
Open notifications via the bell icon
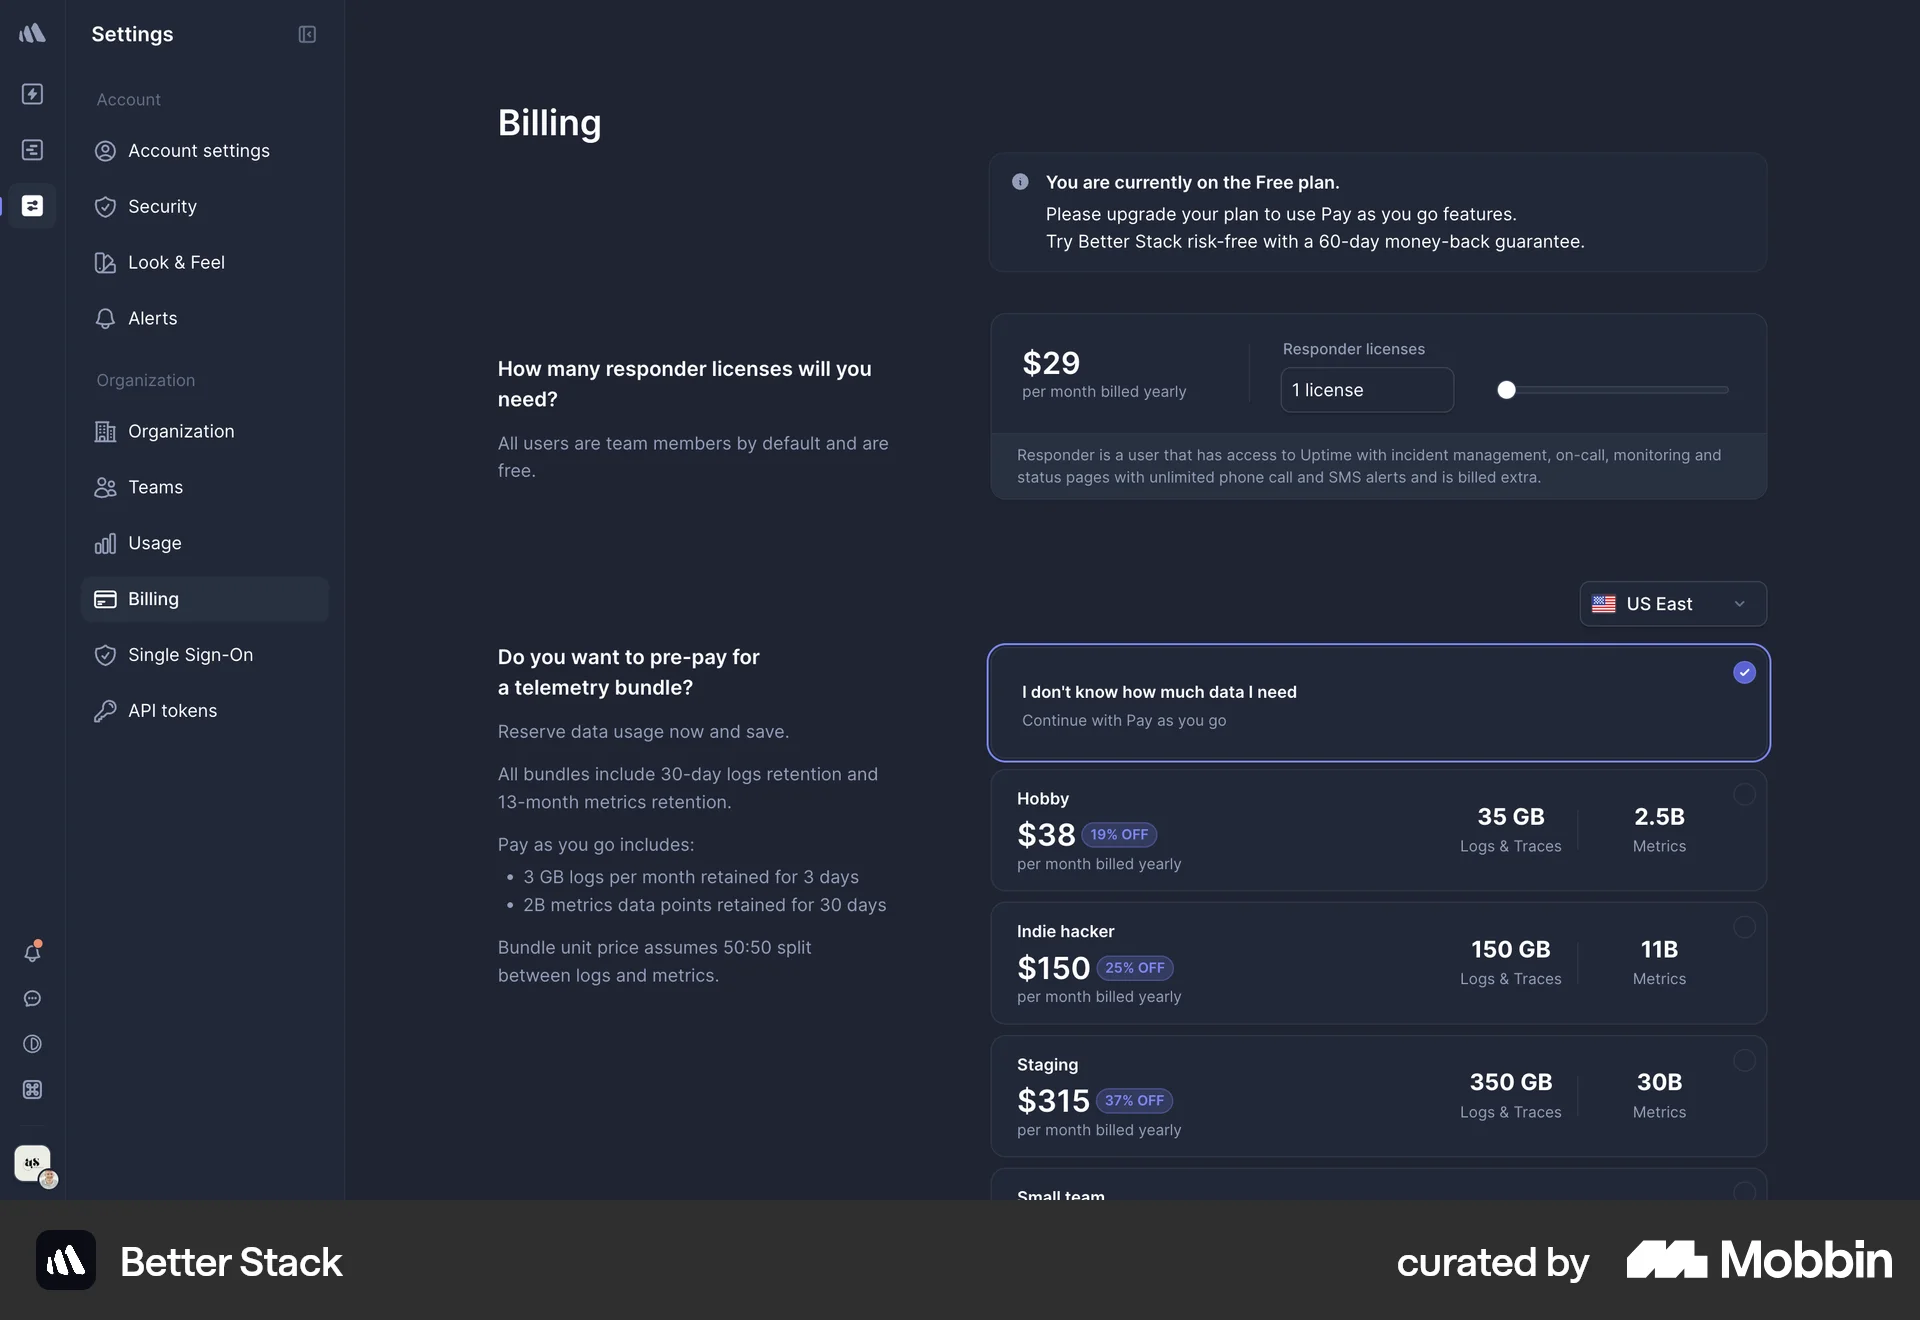33,952
